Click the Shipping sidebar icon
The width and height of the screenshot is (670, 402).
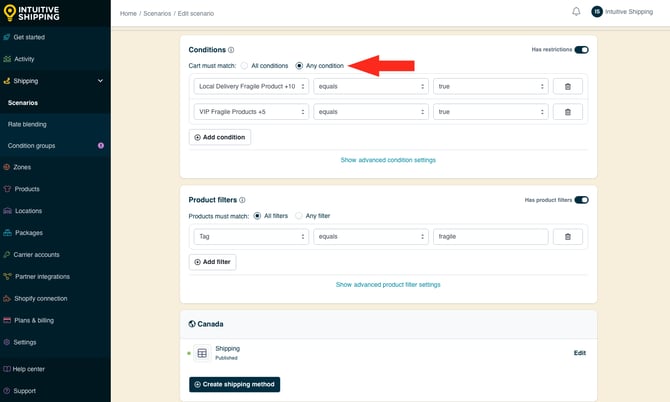[7, 81]
